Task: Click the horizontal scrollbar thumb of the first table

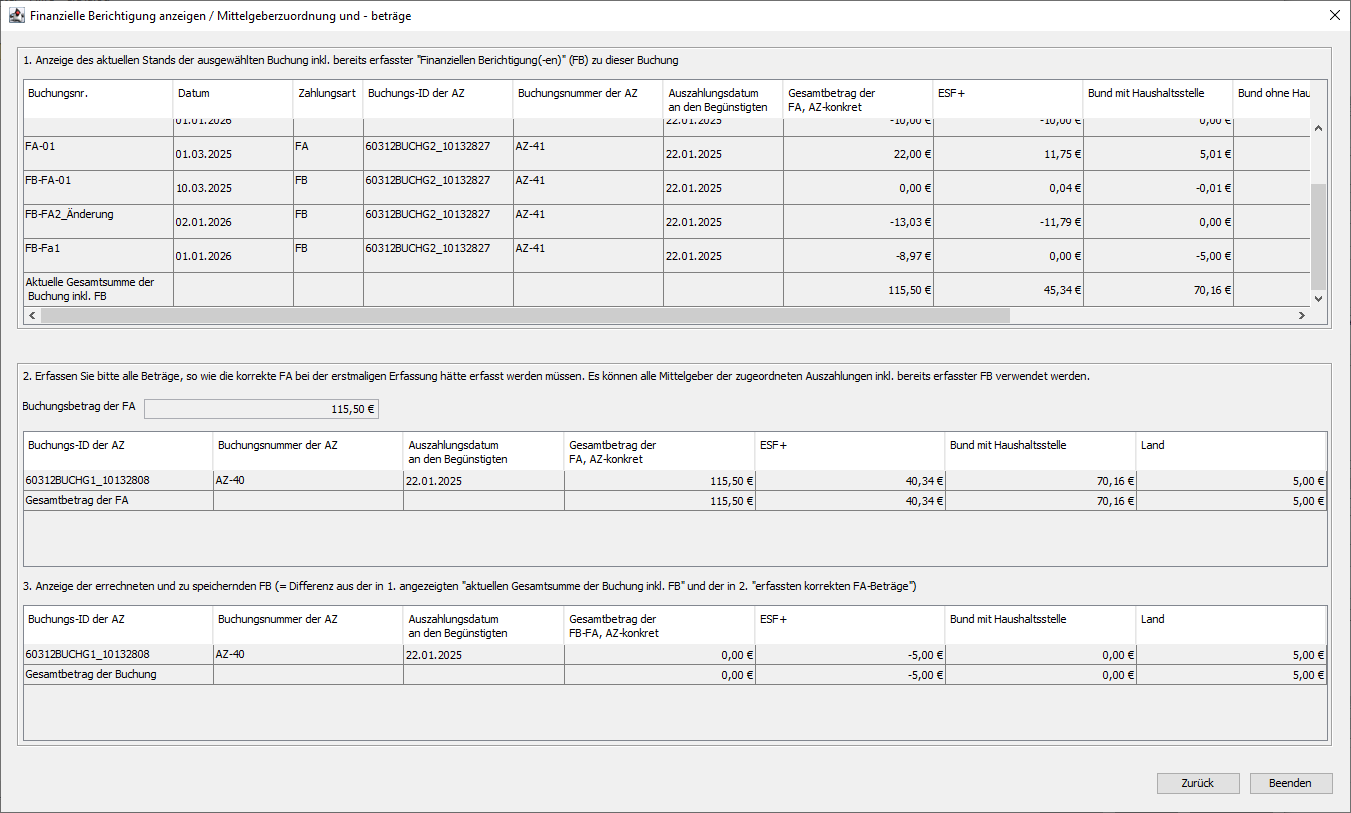Action: click(x=525, y=315)
